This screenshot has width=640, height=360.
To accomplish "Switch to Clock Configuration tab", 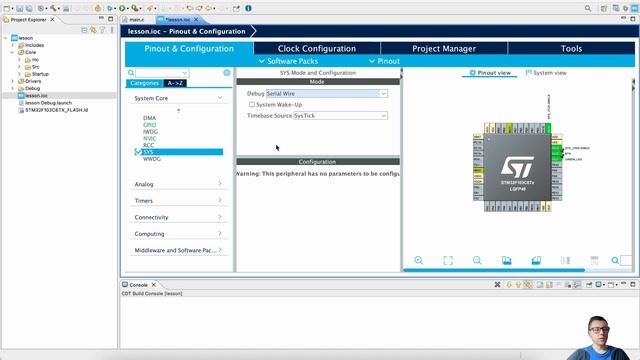I will [x=317, y=48].
